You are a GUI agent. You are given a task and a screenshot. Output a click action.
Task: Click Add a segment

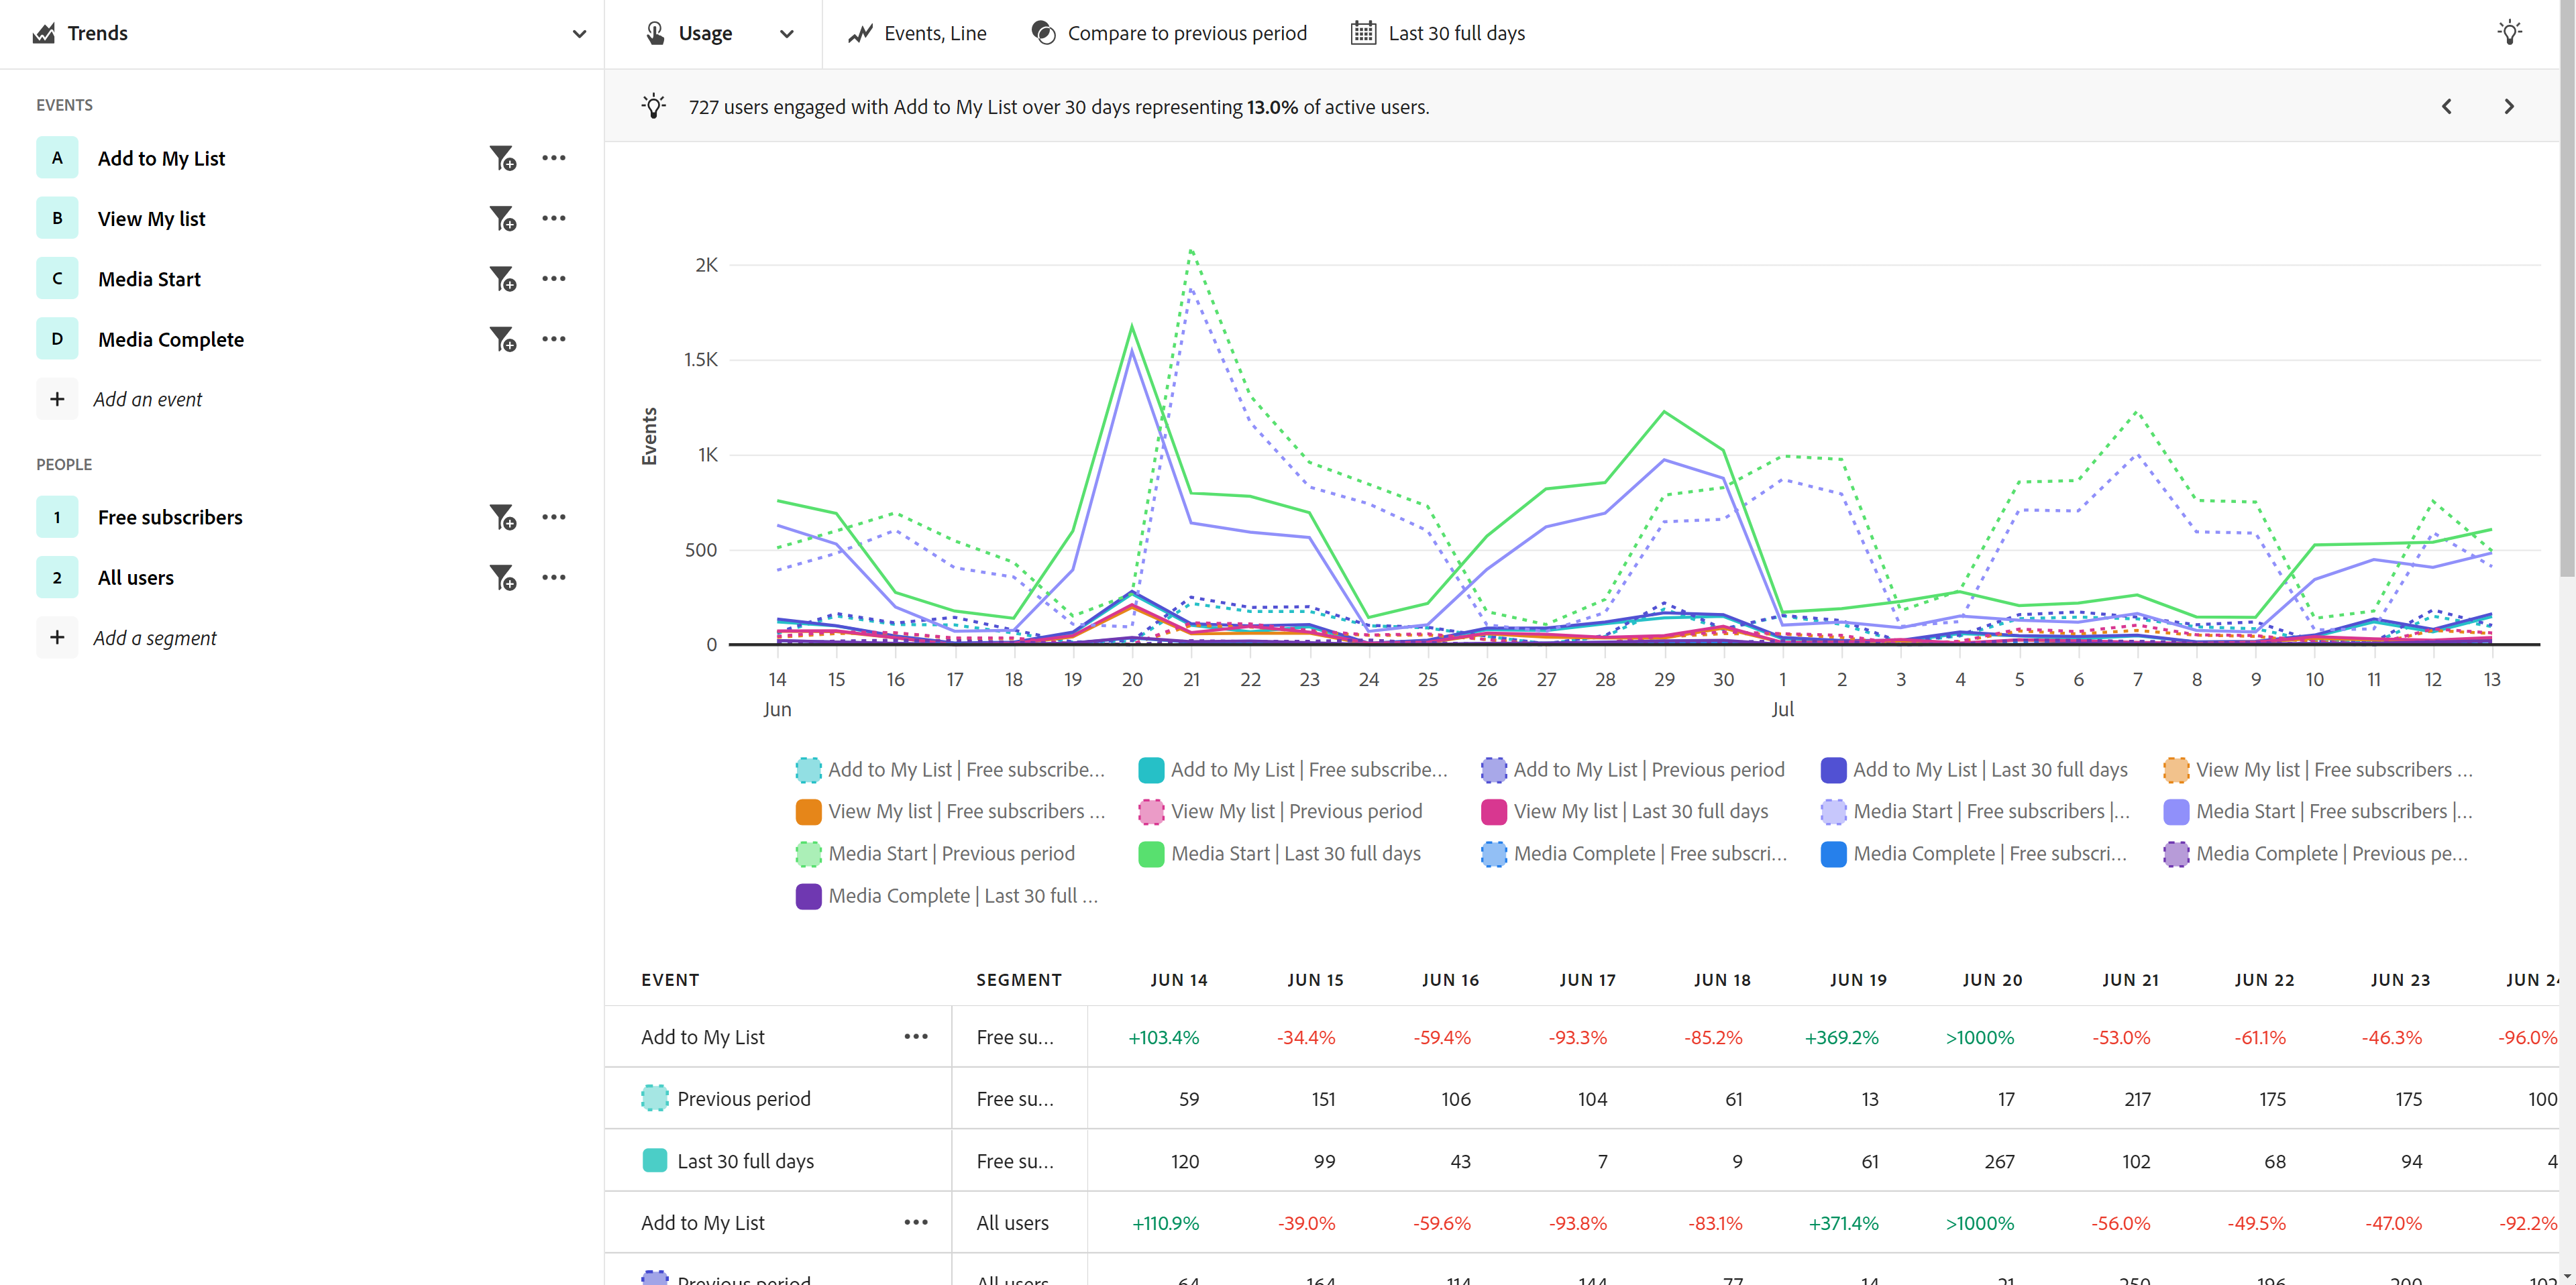(154, 638)
